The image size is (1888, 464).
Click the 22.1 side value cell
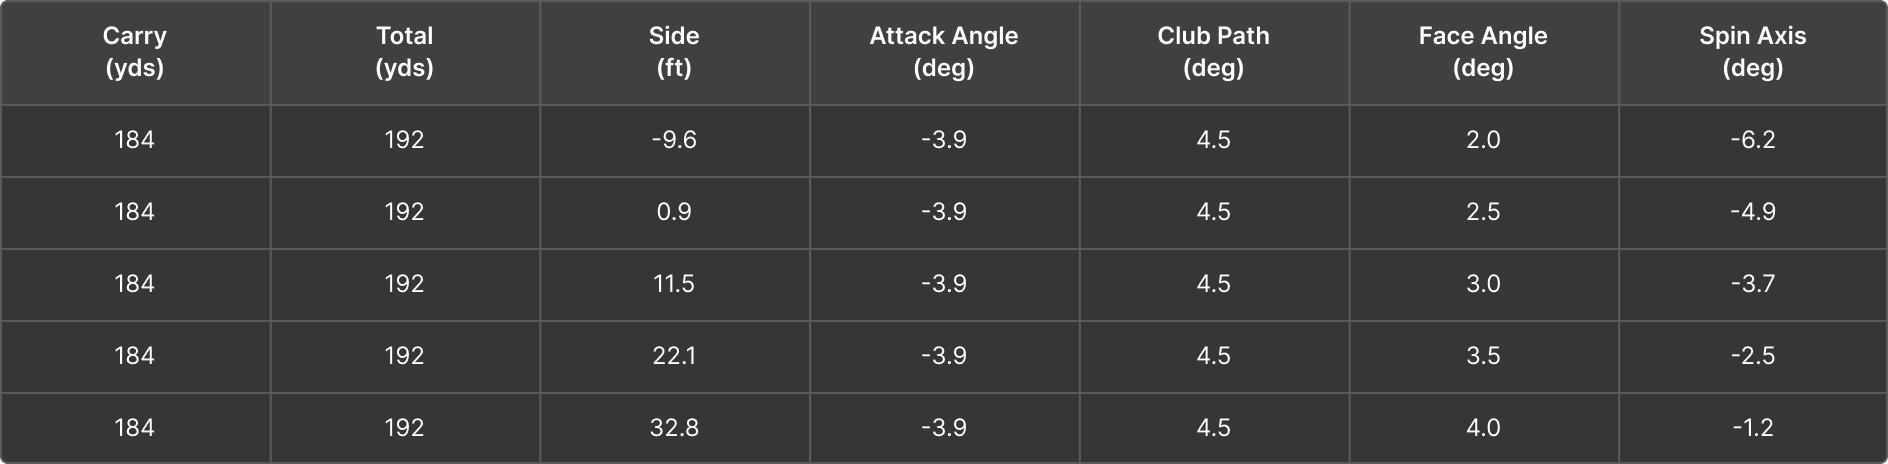674,356
